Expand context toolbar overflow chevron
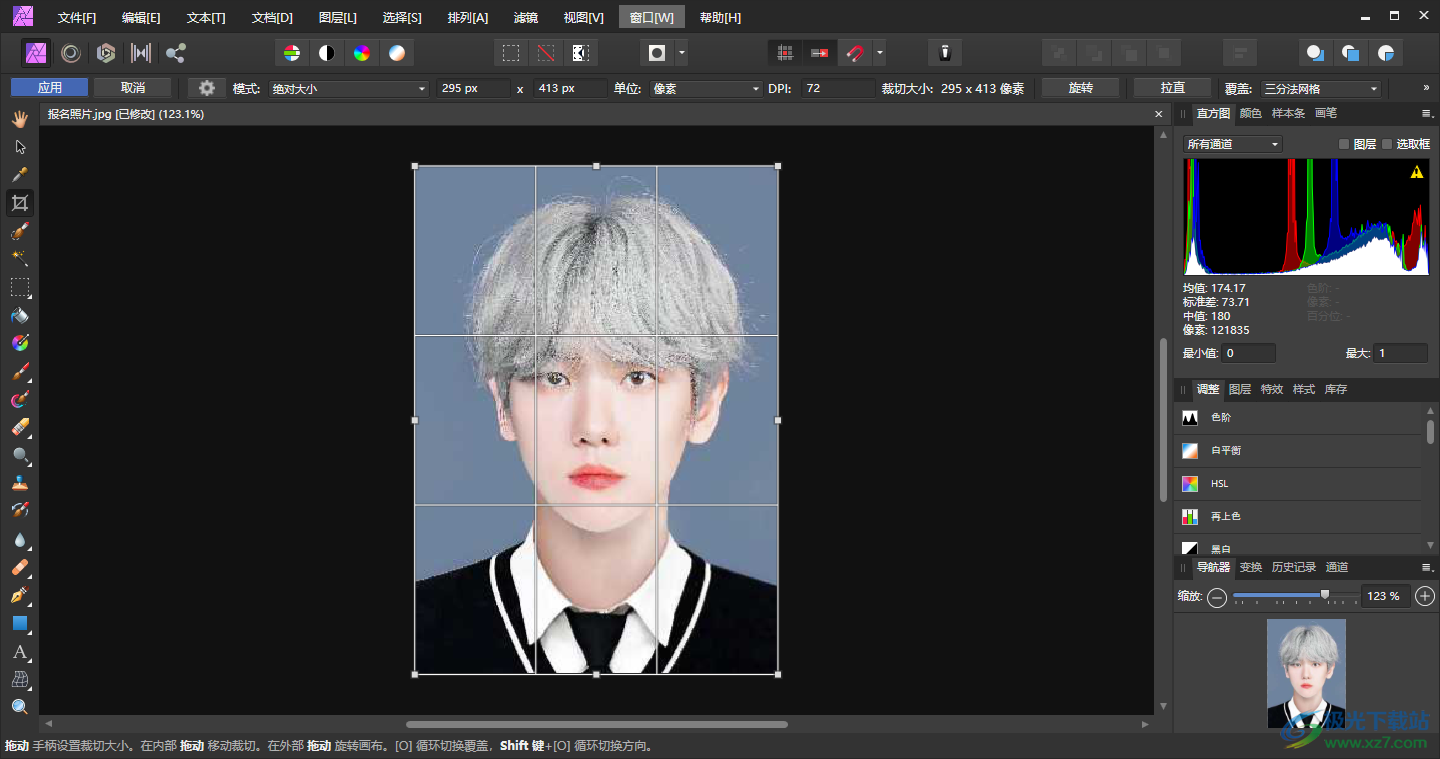Image resolution: width=1440 pixels, height=759 pixels. pos(1426,88)
